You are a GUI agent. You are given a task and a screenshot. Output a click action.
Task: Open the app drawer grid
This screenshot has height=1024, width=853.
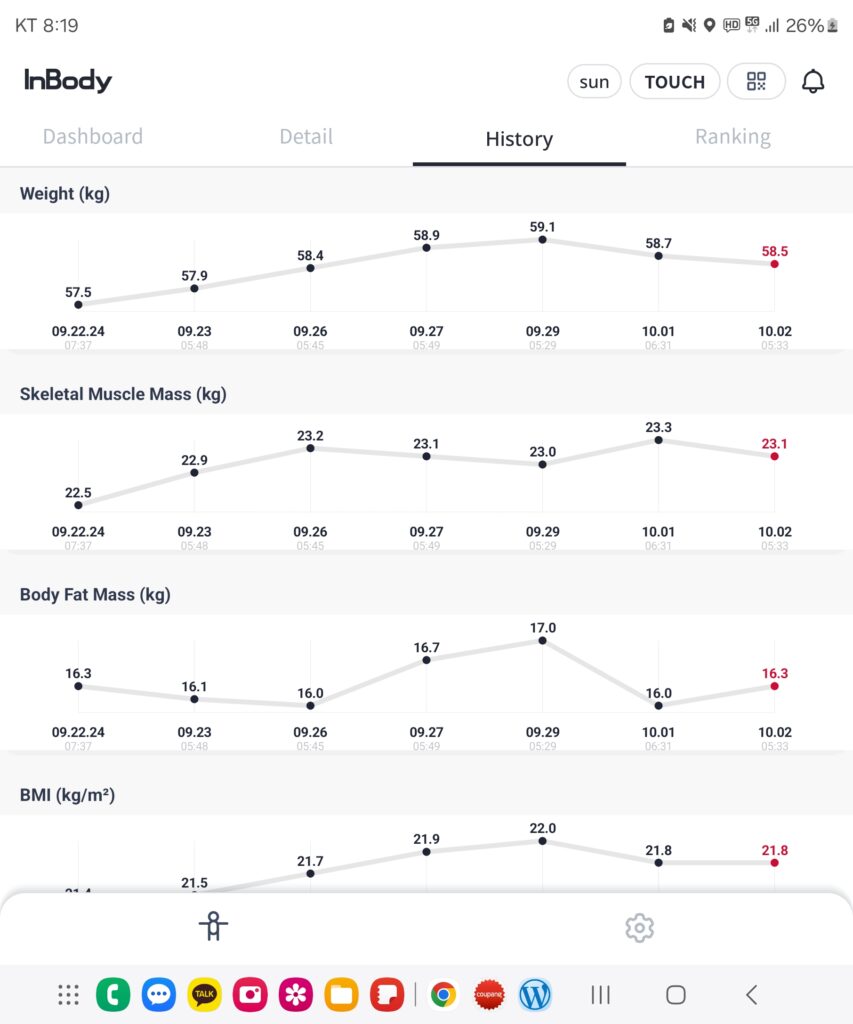68,994
